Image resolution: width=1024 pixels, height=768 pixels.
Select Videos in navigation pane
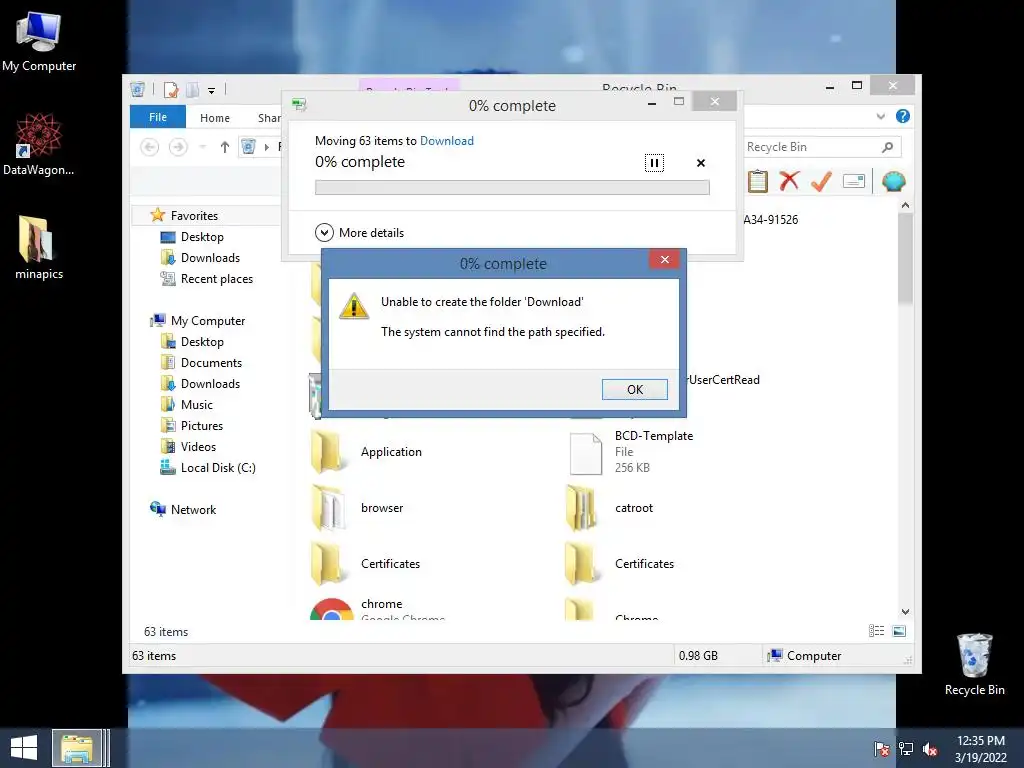click(198, 447)
